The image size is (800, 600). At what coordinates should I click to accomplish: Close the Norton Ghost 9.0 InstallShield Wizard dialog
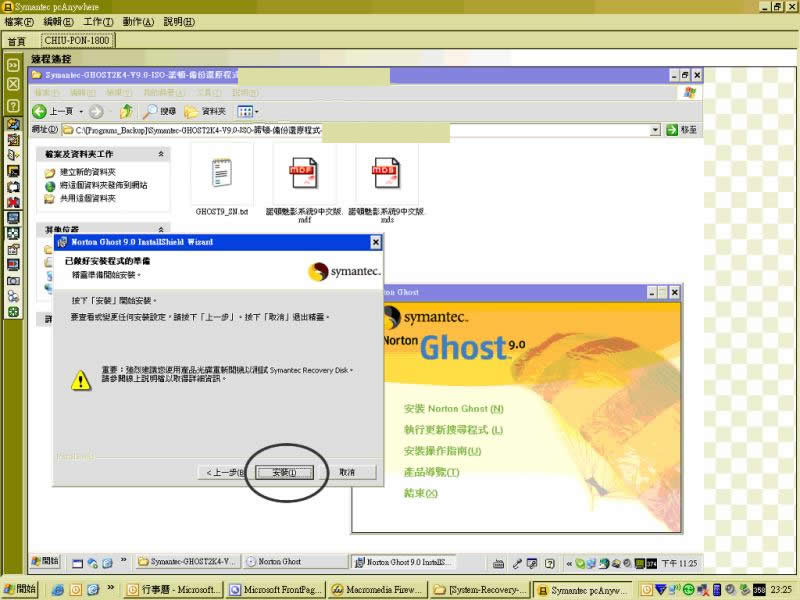[x=376, y=242]
